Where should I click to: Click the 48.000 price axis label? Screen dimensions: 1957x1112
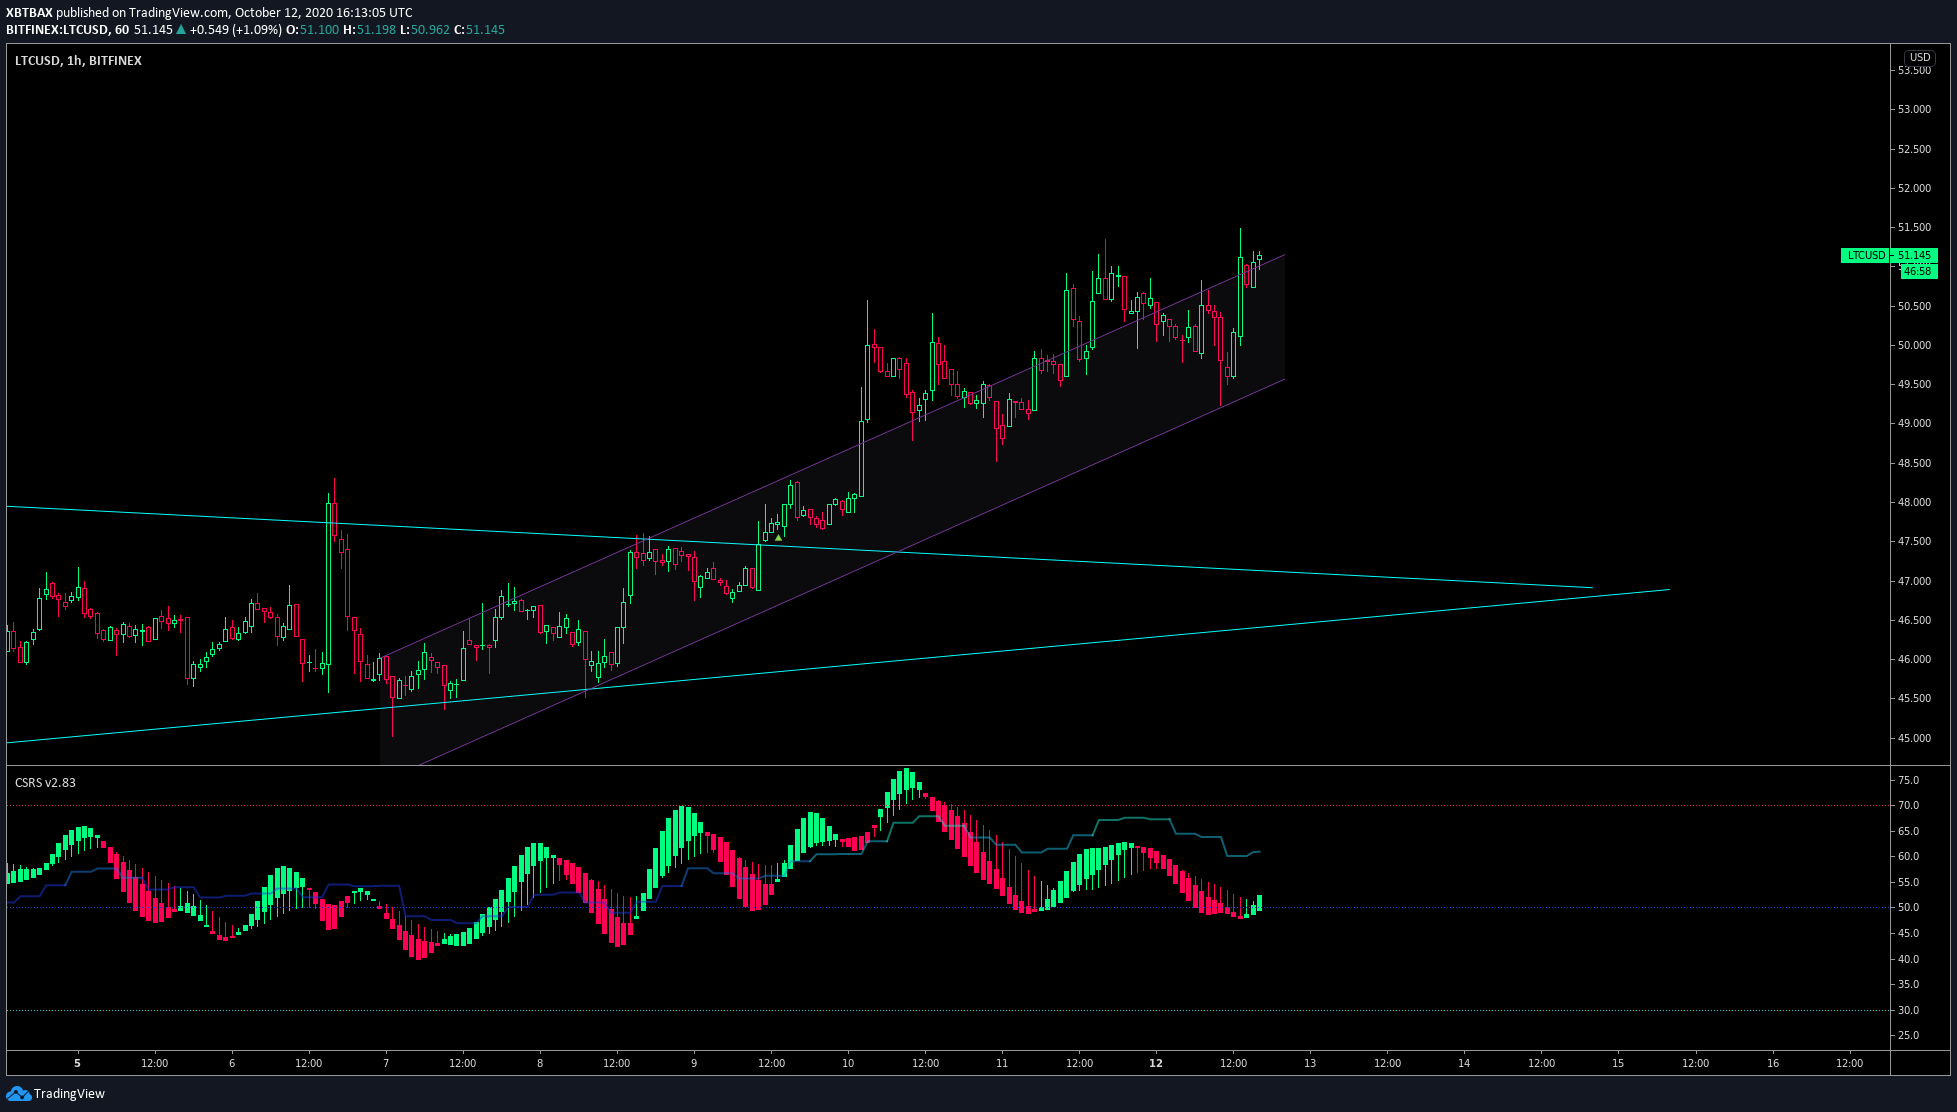[x=1914, y=502]
